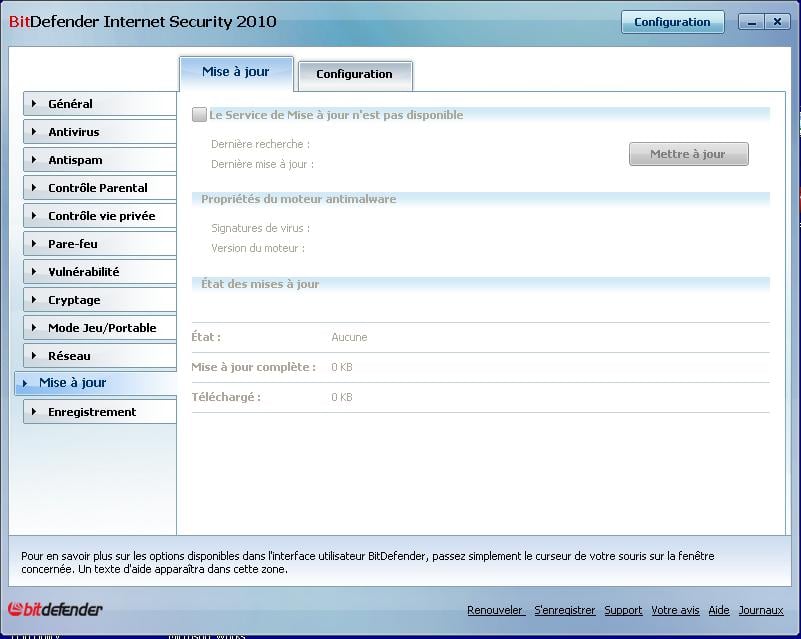Expand the Pare-feu section arrow

pyautogui.click(x=34, y=244)
